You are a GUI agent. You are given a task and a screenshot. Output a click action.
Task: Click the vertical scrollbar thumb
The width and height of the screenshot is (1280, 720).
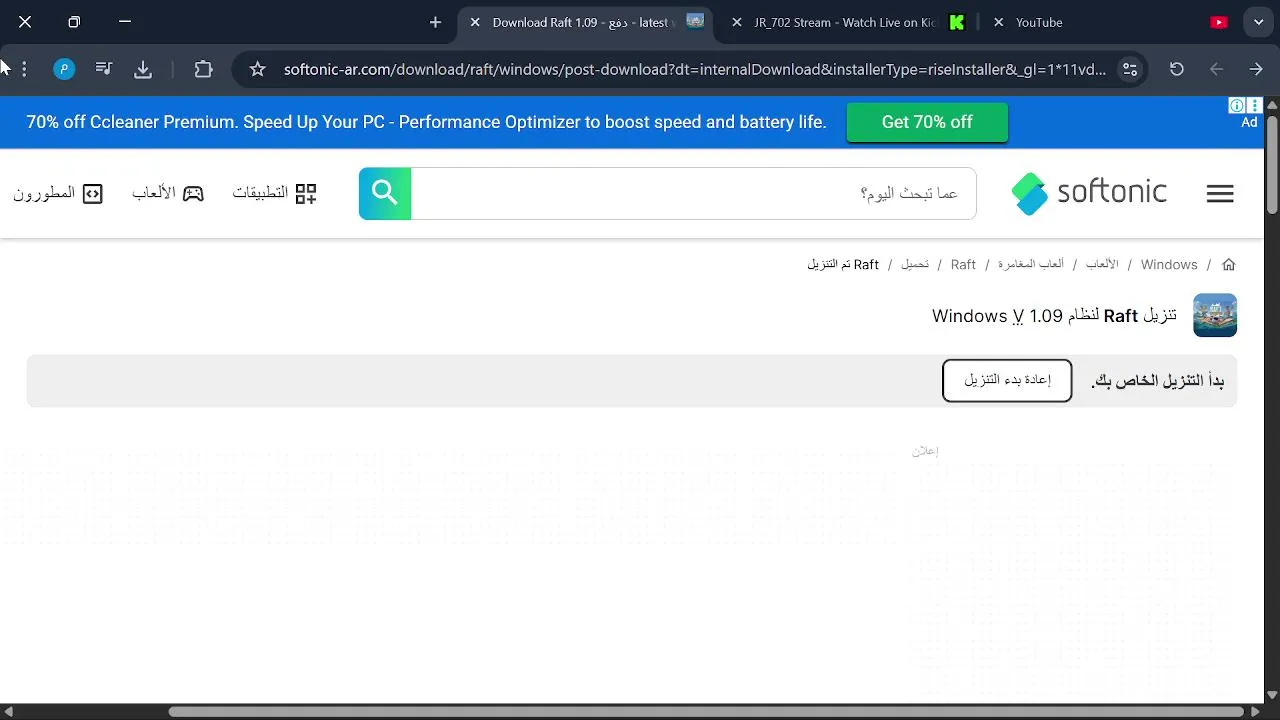coord(1272,164)
